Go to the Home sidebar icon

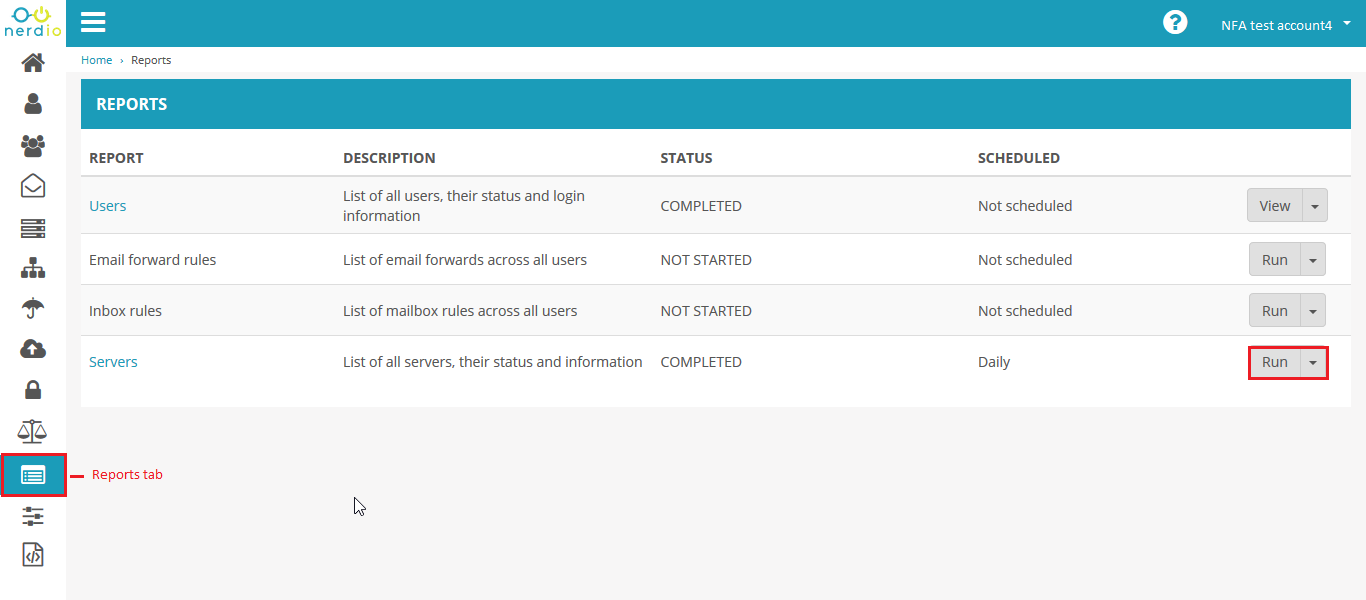point(33,63)
